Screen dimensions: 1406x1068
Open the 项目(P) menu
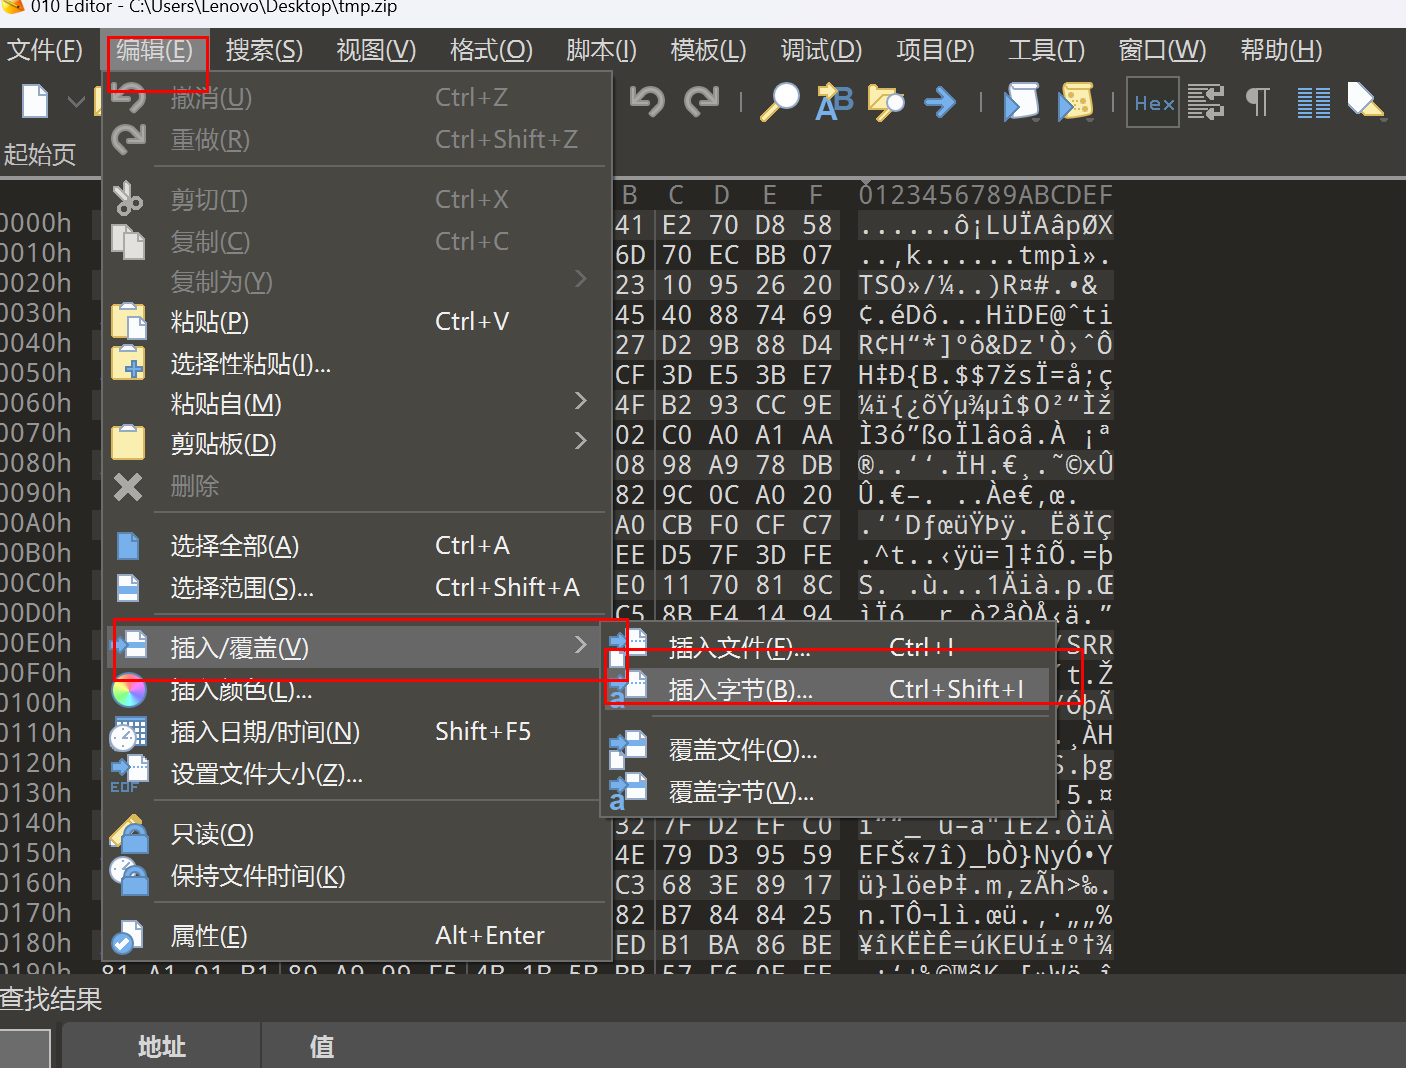coord(935,50)
